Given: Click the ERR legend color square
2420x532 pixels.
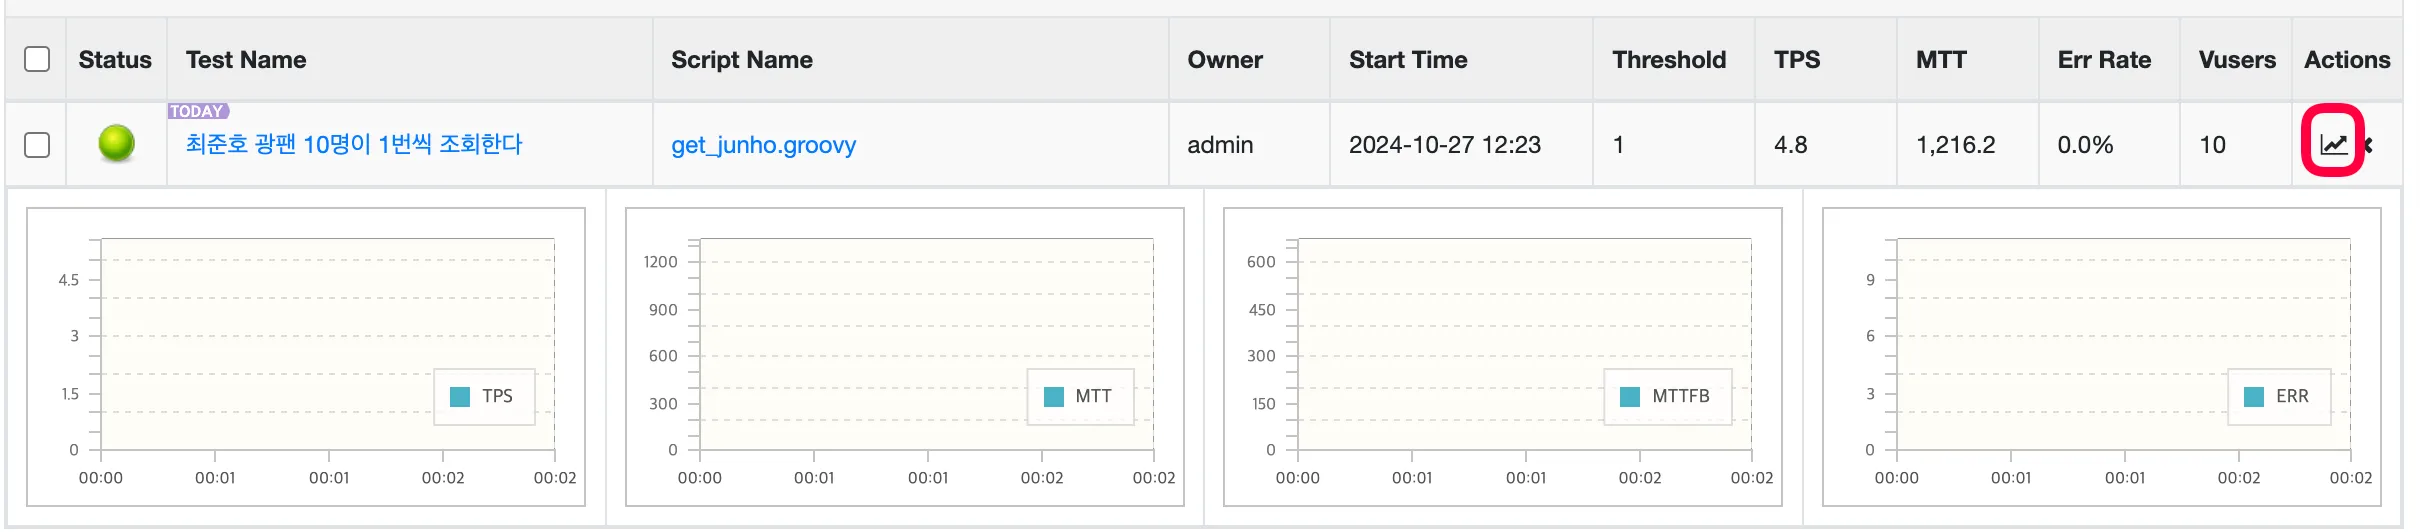Looking at the screenshot, I should (2254, 397).
